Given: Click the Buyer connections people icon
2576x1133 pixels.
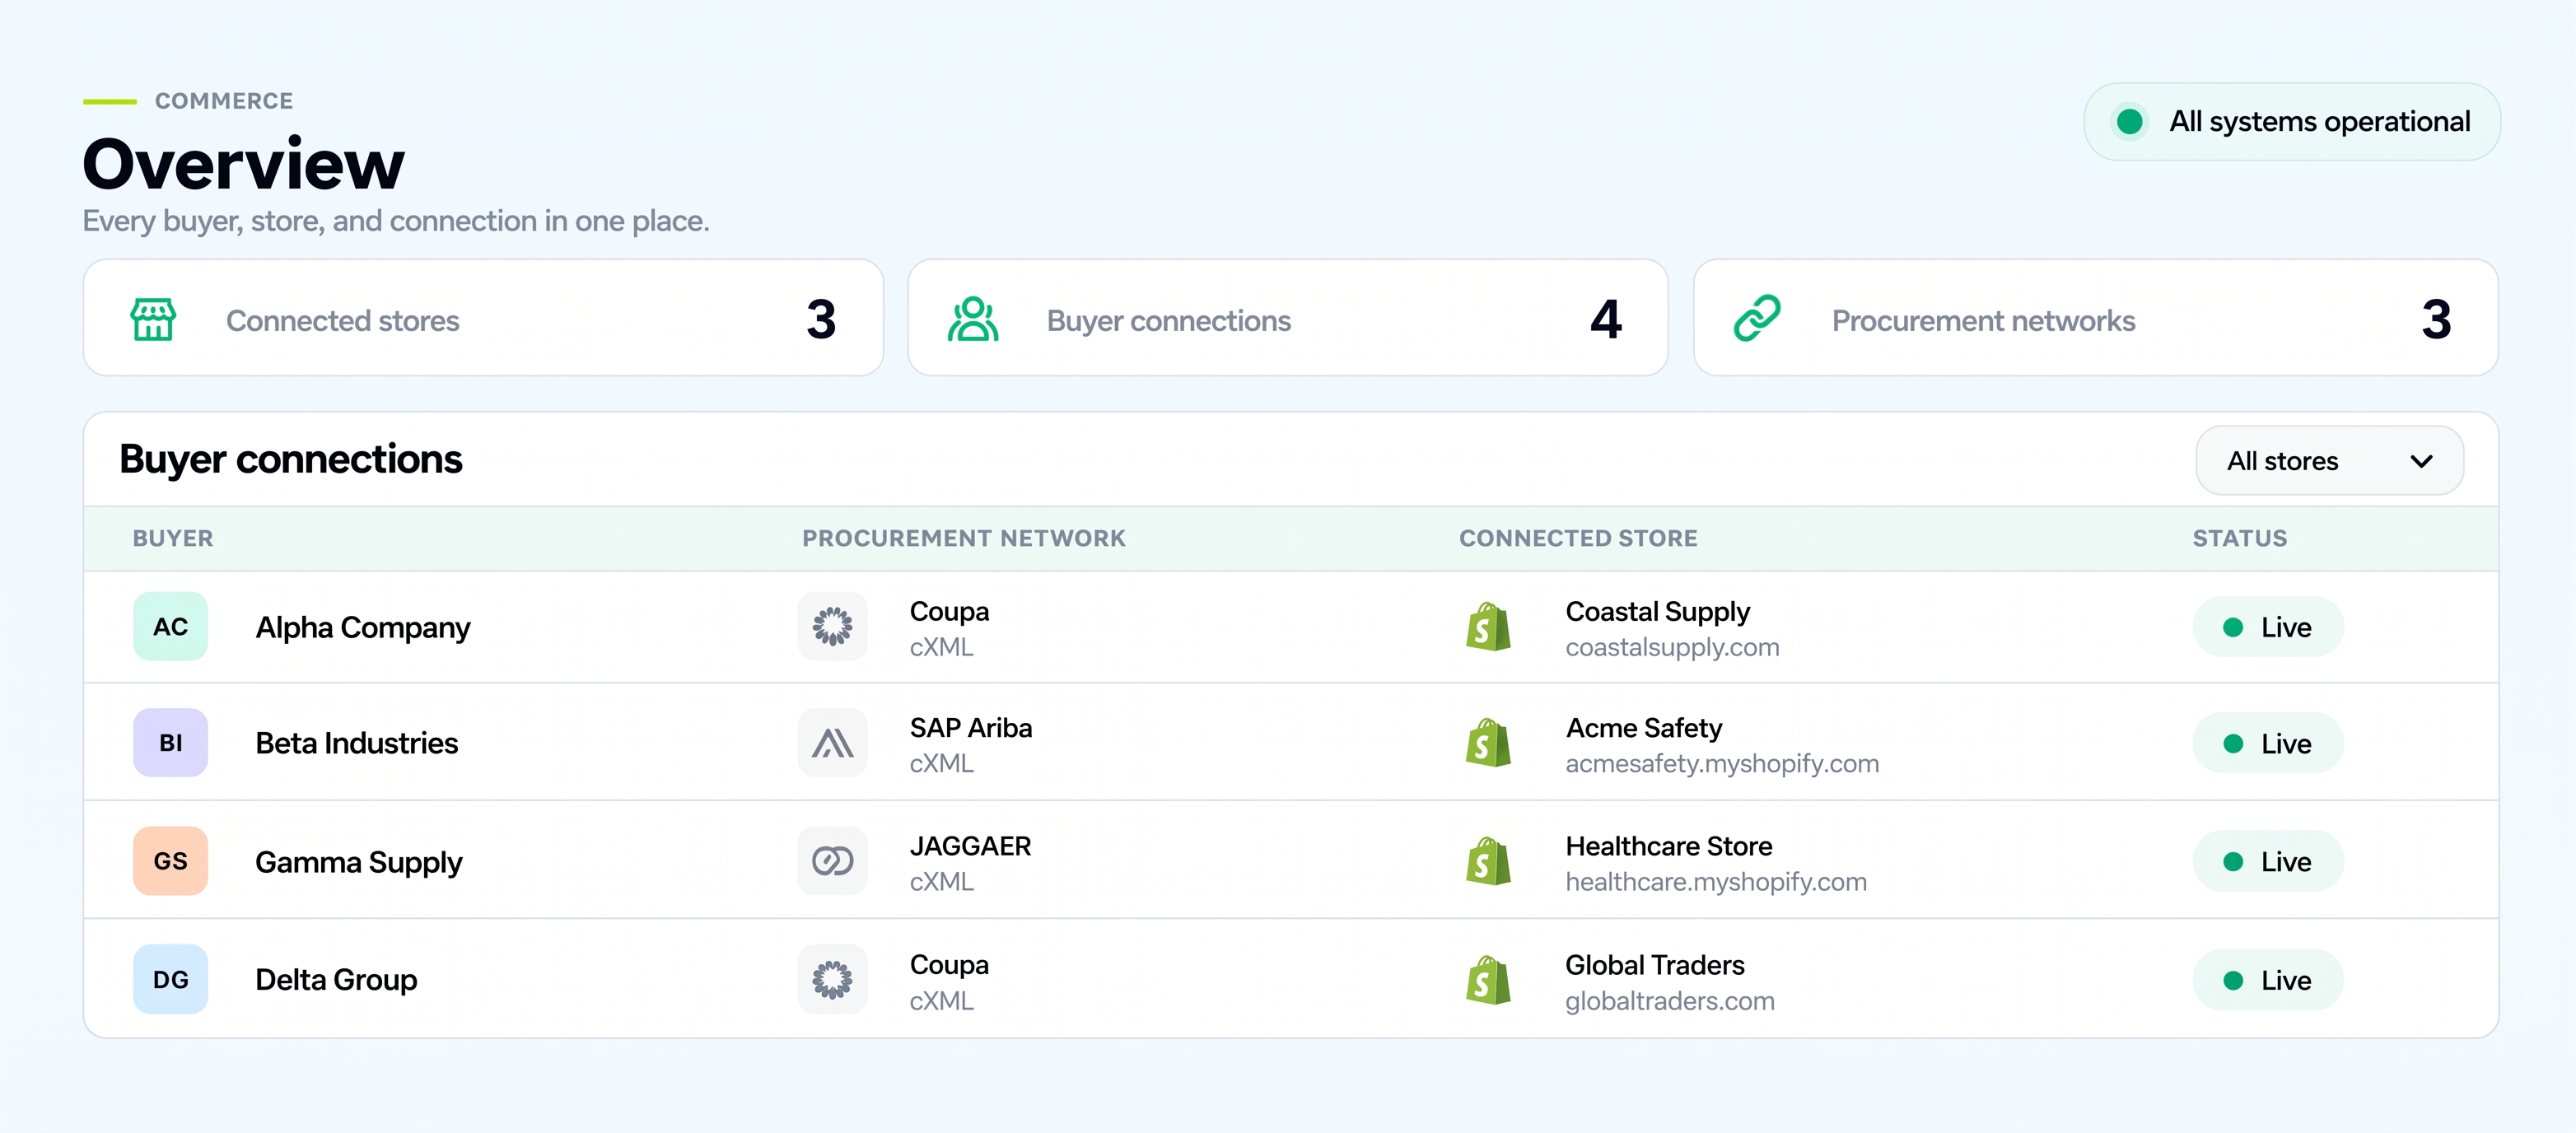Looking at the screenshot, I should [x=973, y=320].
